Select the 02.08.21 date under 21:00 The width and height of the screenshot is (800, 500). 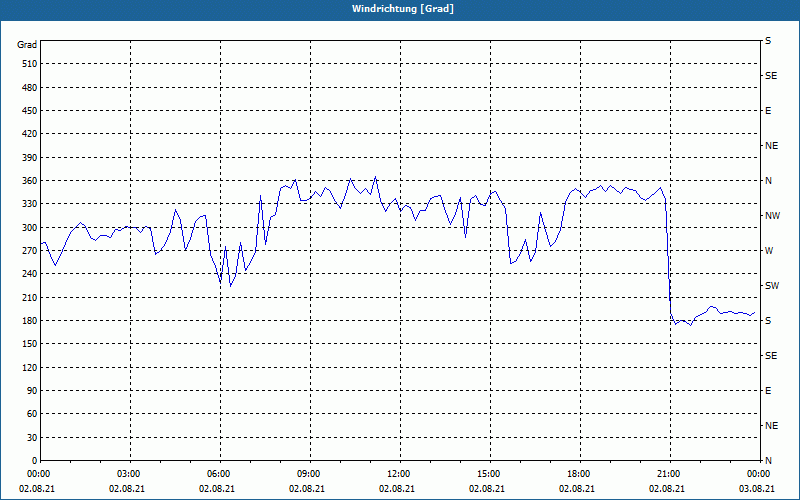(x=667, y=488)
